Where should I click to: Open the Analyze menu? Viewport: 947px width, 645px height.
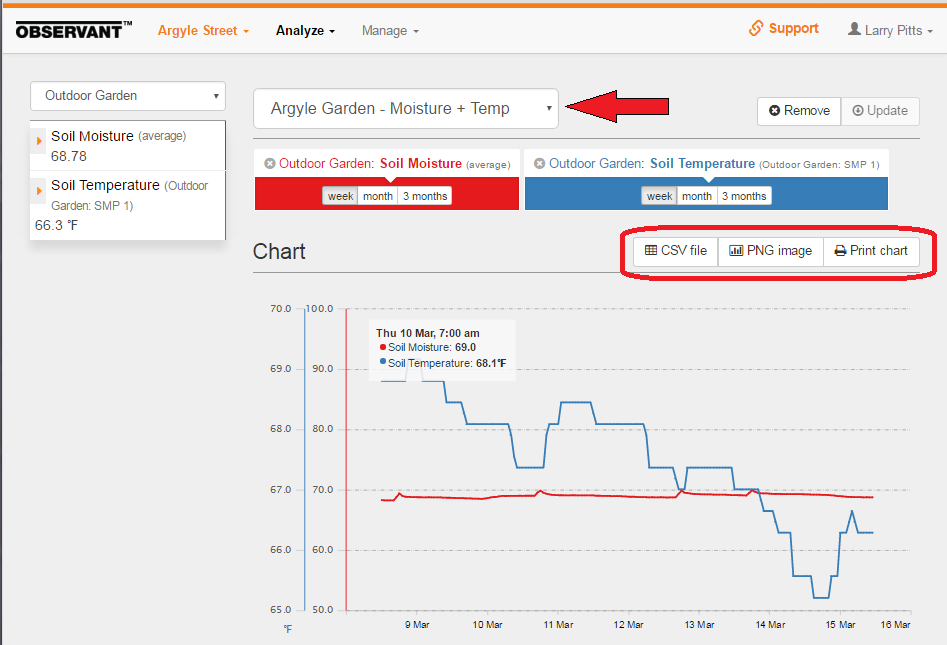[x=305, y=31]
